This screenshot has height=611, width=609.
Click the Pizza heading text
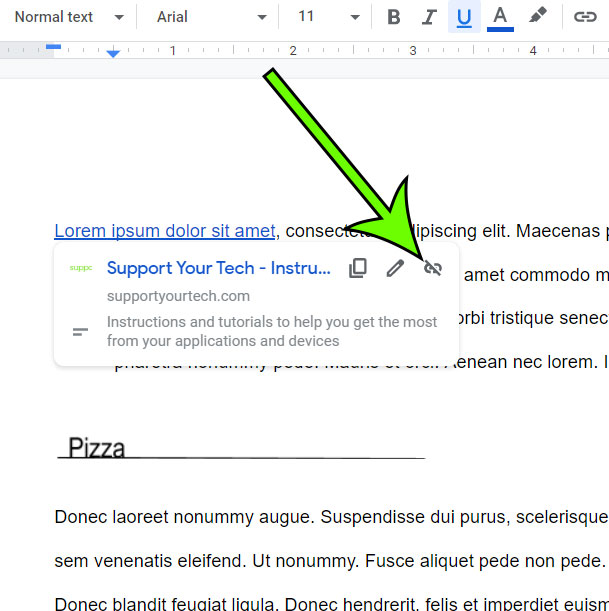(x=97, y=447)
